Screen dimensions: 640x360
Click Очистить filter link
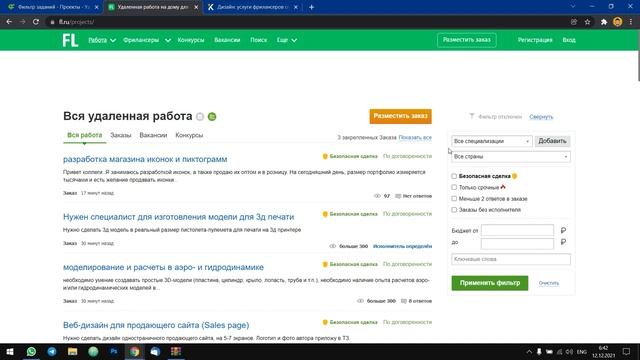pos(549,283)
